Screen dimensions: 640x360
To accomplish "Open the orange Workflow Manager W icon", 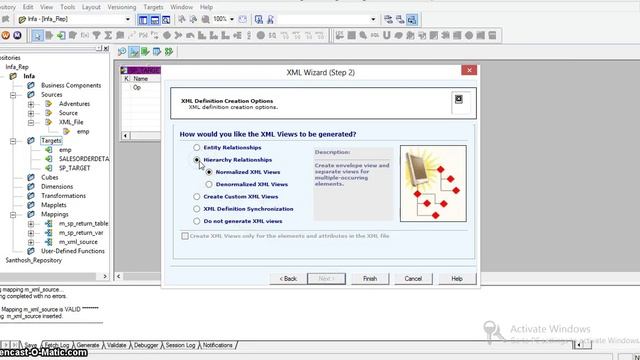I will pos(5,36).
